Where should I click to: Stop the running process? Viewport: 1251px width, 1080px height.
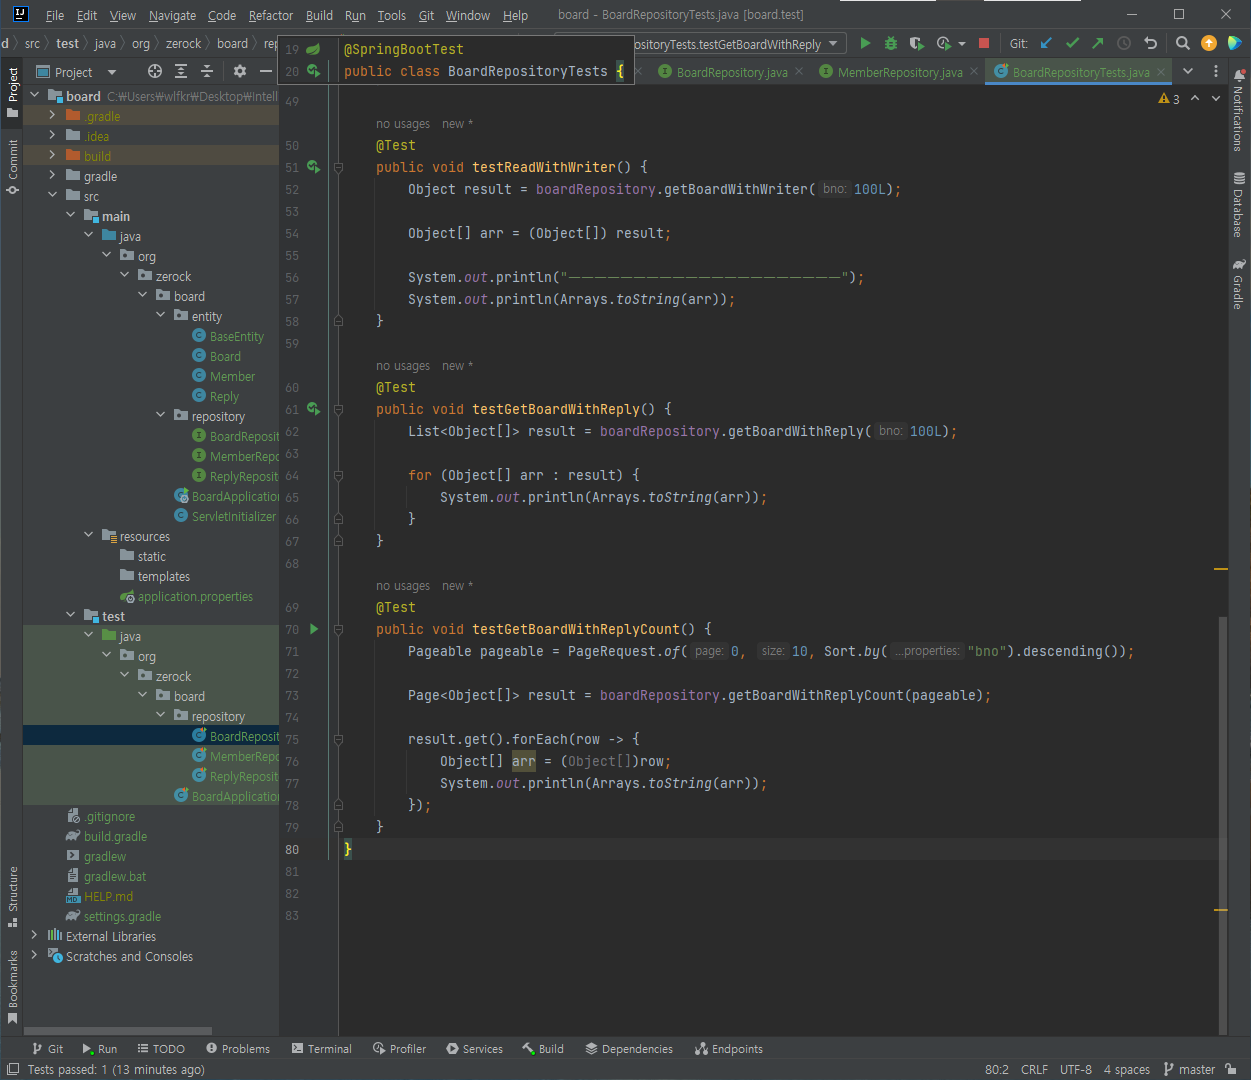click(984, 43)
